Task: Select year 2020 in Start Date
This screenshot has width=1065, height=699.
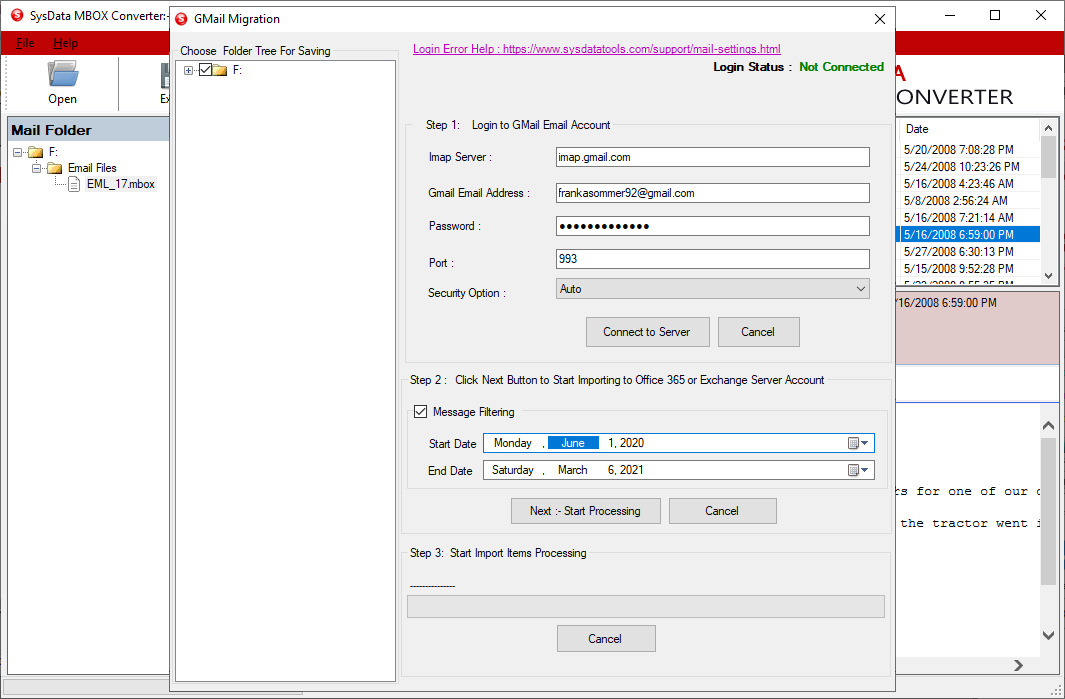Action: (632, 443)
